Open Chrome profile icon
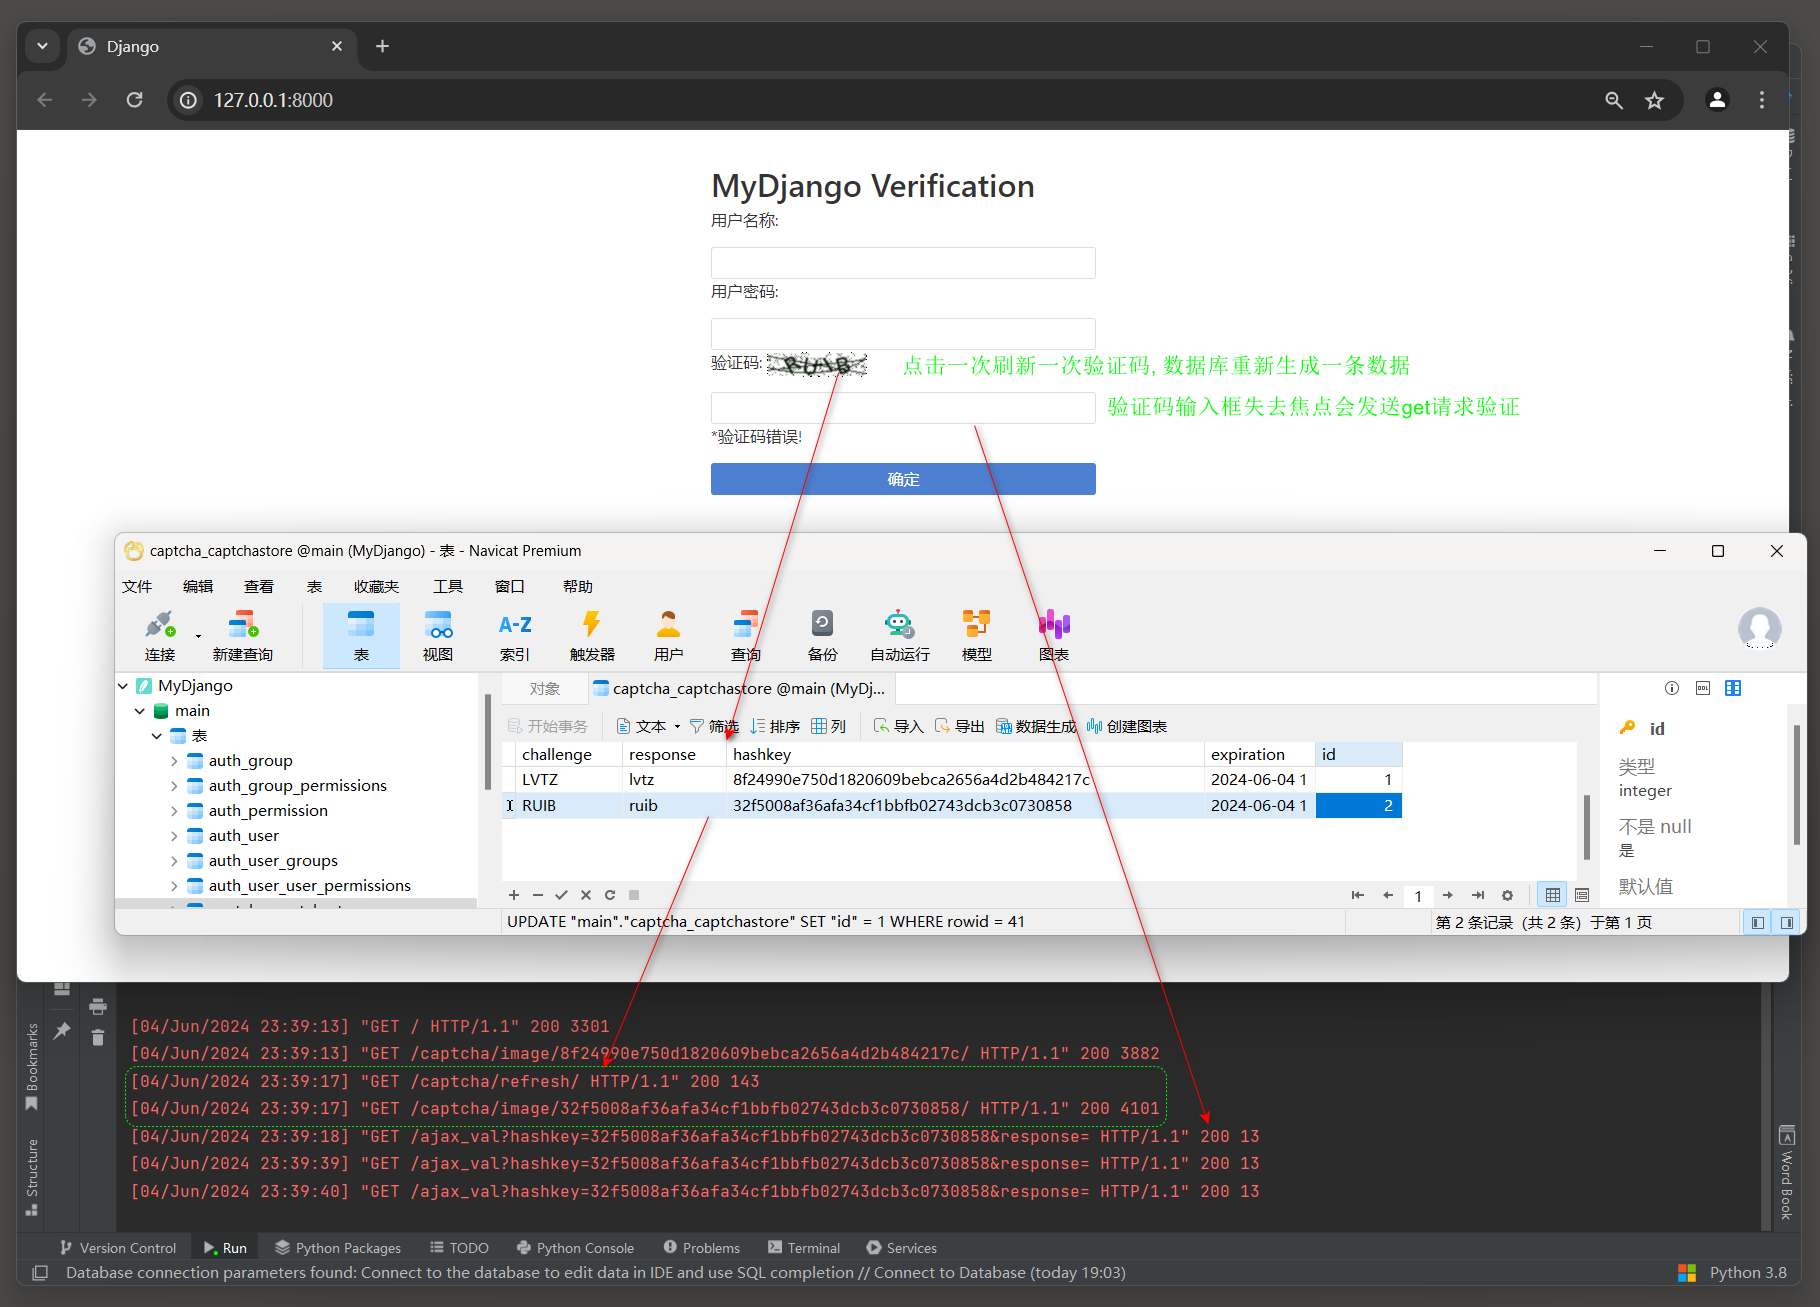This screenshot has width=1820, height=1307. (x=1717, y=100)
